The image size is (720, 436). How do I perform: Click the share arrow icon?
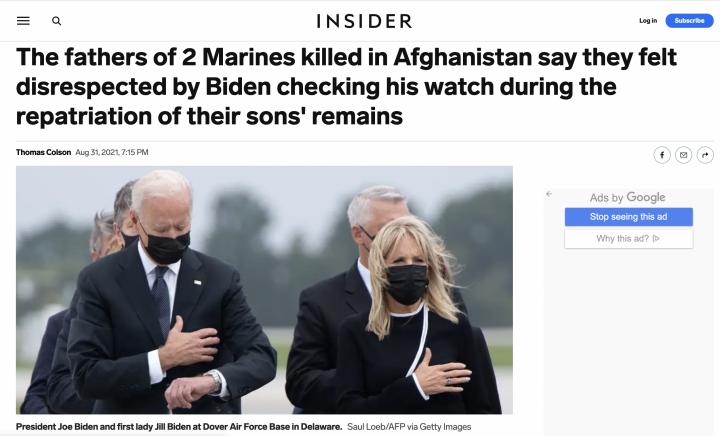(x=705, y=155)
